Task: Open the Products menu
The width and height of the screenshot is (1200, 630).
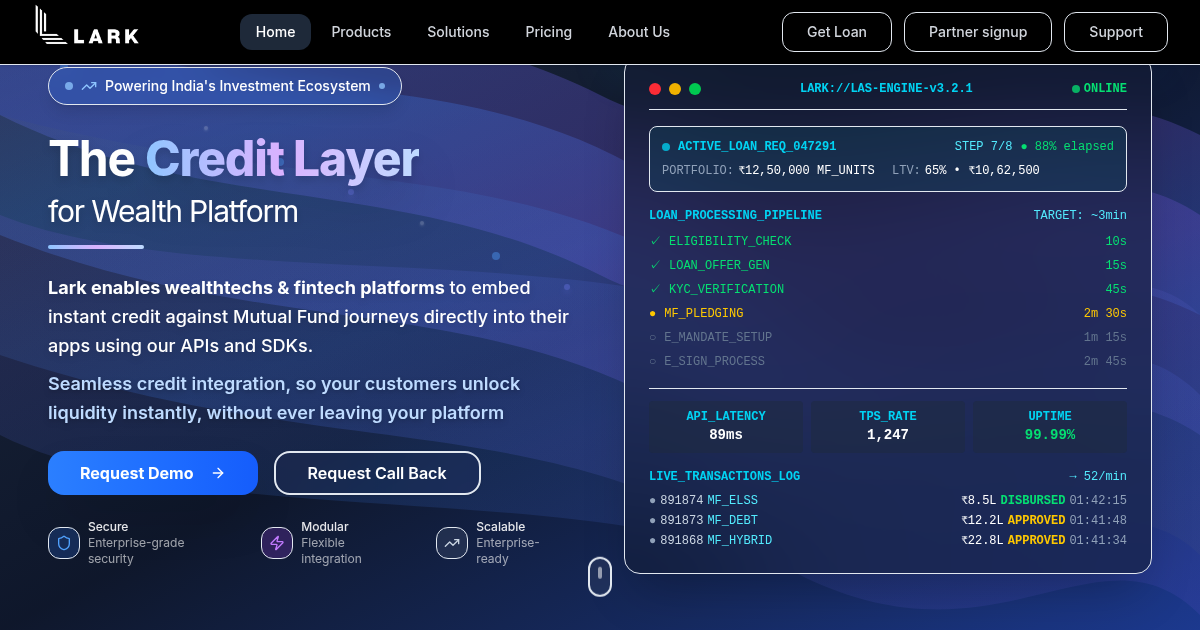Action: tap(361, 32)
